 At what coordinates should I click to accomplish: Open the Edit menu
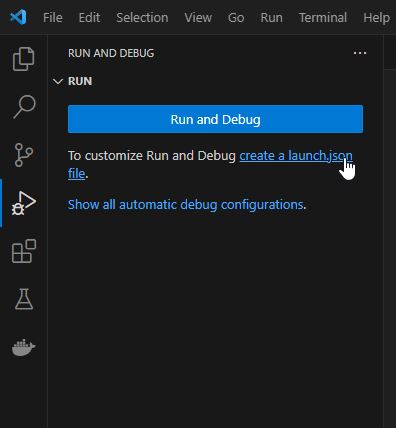[89, 17]
